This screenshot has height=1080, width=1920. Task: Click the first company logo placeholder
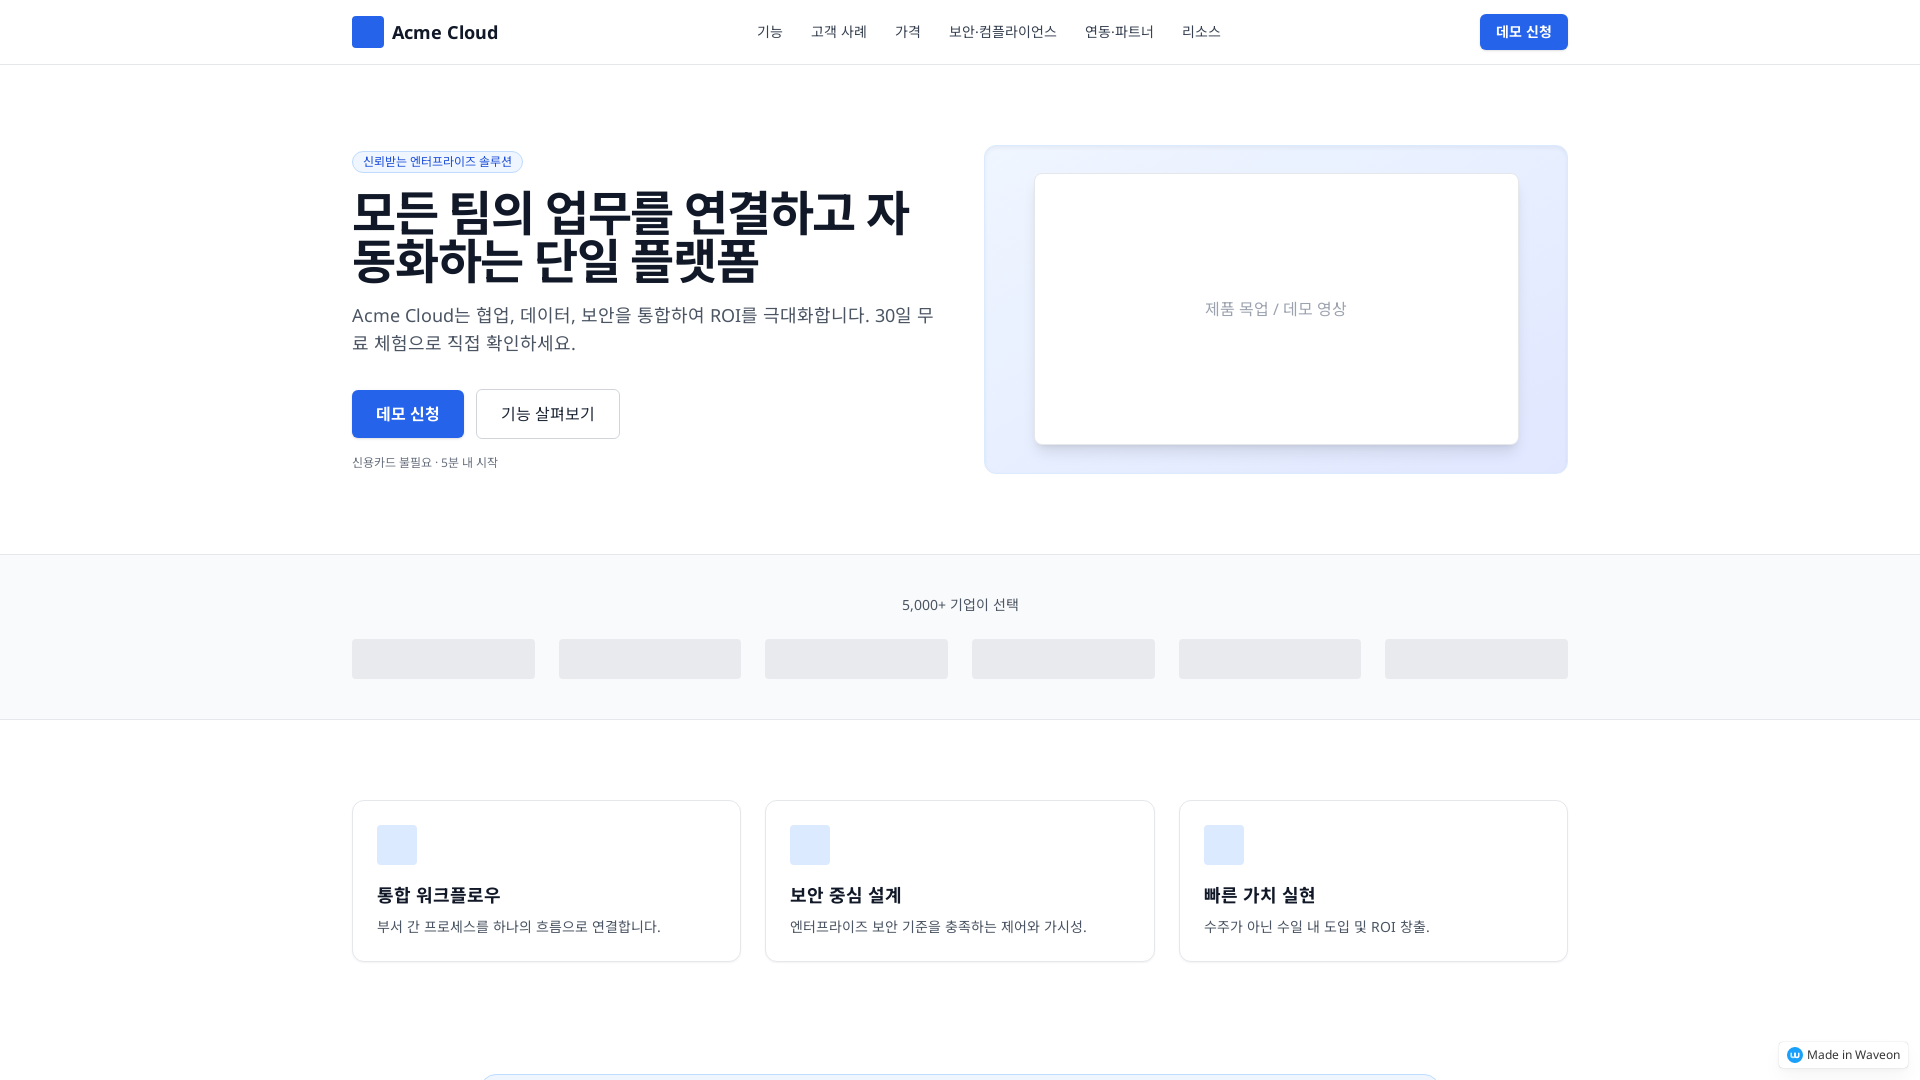point(442,658)
